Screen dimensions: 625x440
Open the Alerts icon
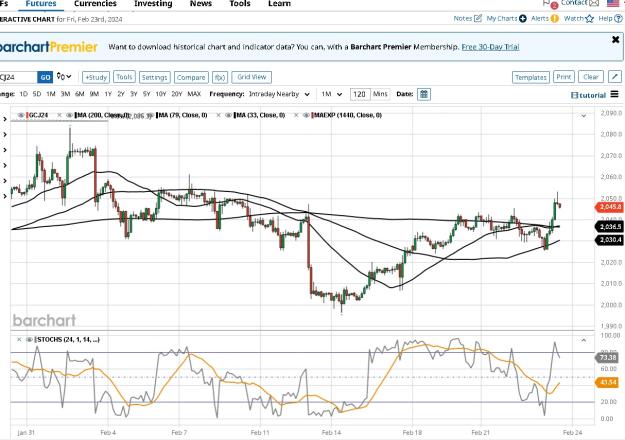pos(554,18)
